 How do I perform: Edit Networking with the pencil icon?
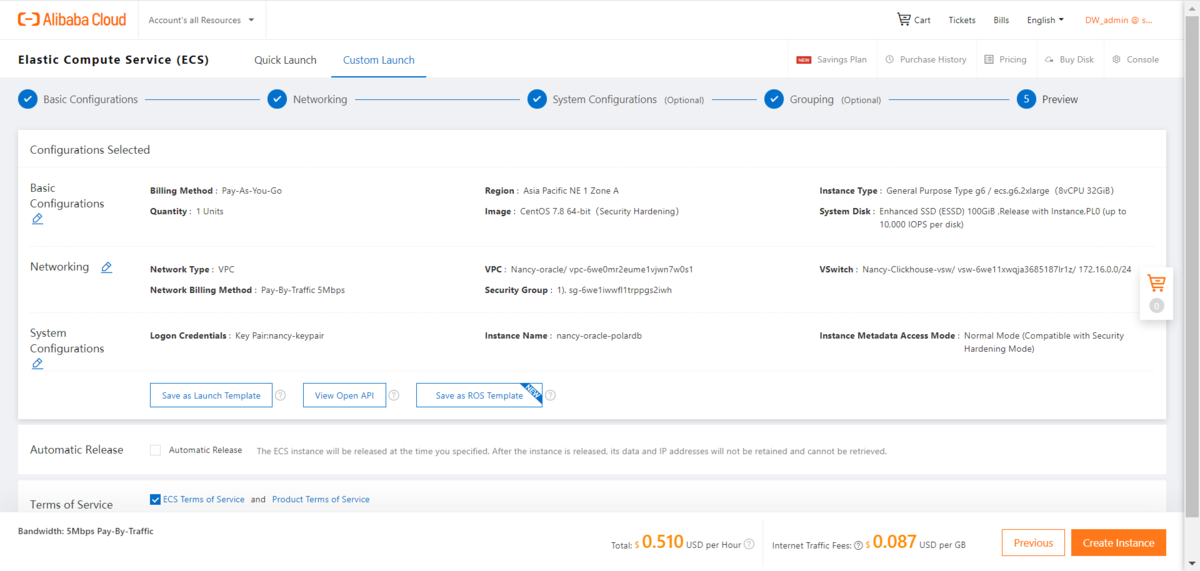[106, 267]
